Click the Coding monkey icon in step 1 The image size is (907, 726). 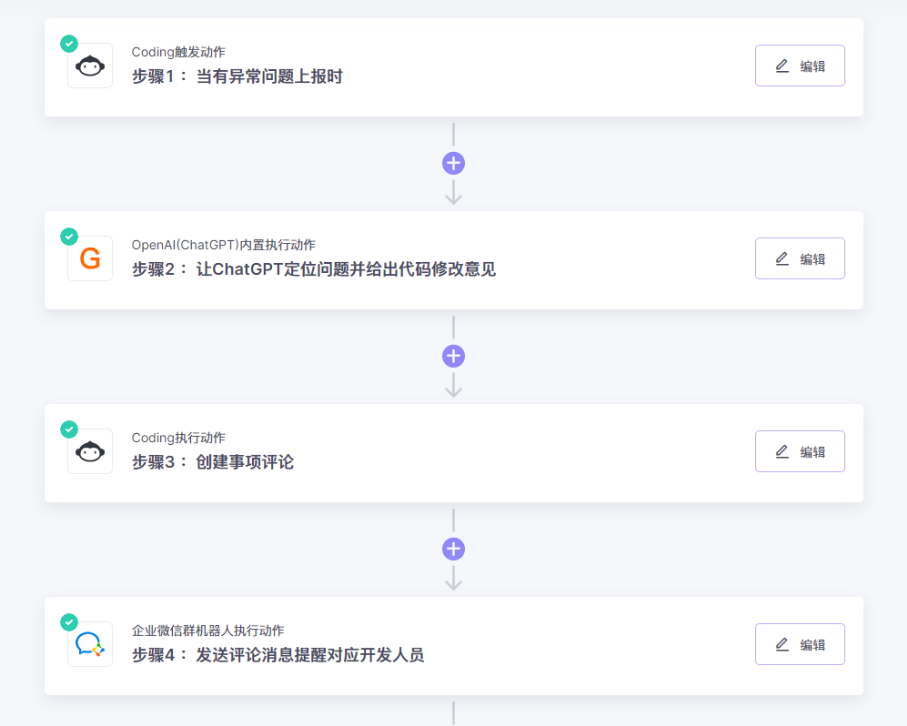90,66
